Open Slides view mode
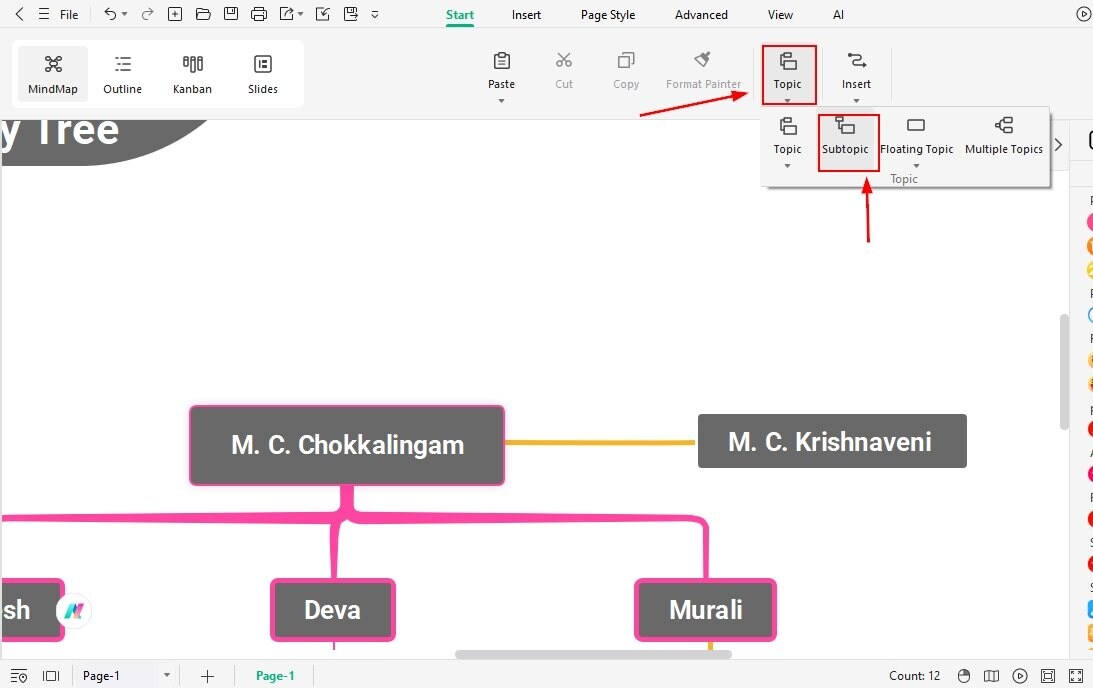The height and width of the screenshot is (688, 1093). (x=262, y=73)
